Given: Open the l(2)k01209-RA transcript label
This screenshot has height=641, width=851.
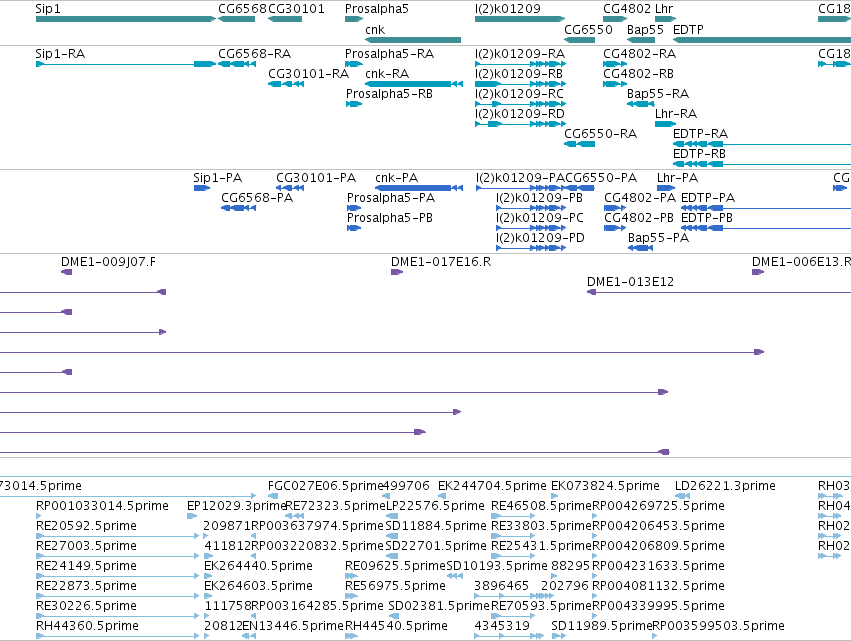Looking at the screenshot, I should (520, 54).
